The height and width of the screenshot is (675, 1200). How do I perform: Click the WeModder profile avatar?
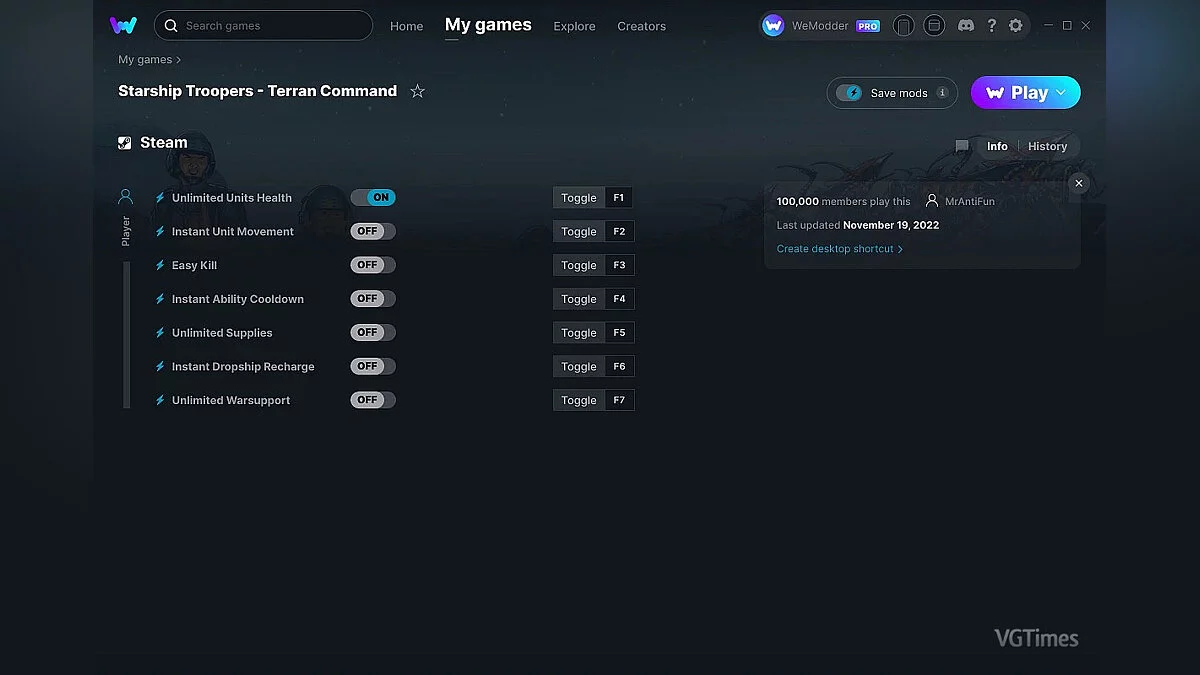(773, 26)
